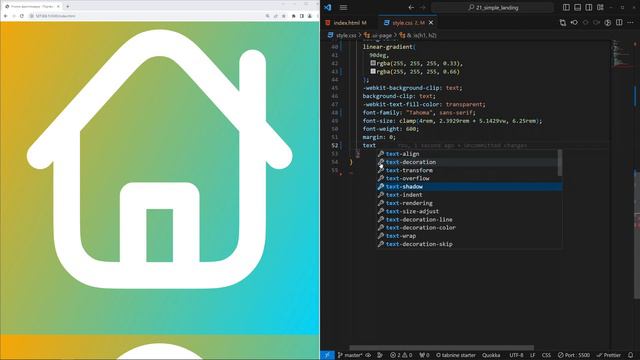This screenshot has height=360, width=640.
Task: Bookmark the page with the star icon
Action: click(284, 16)
